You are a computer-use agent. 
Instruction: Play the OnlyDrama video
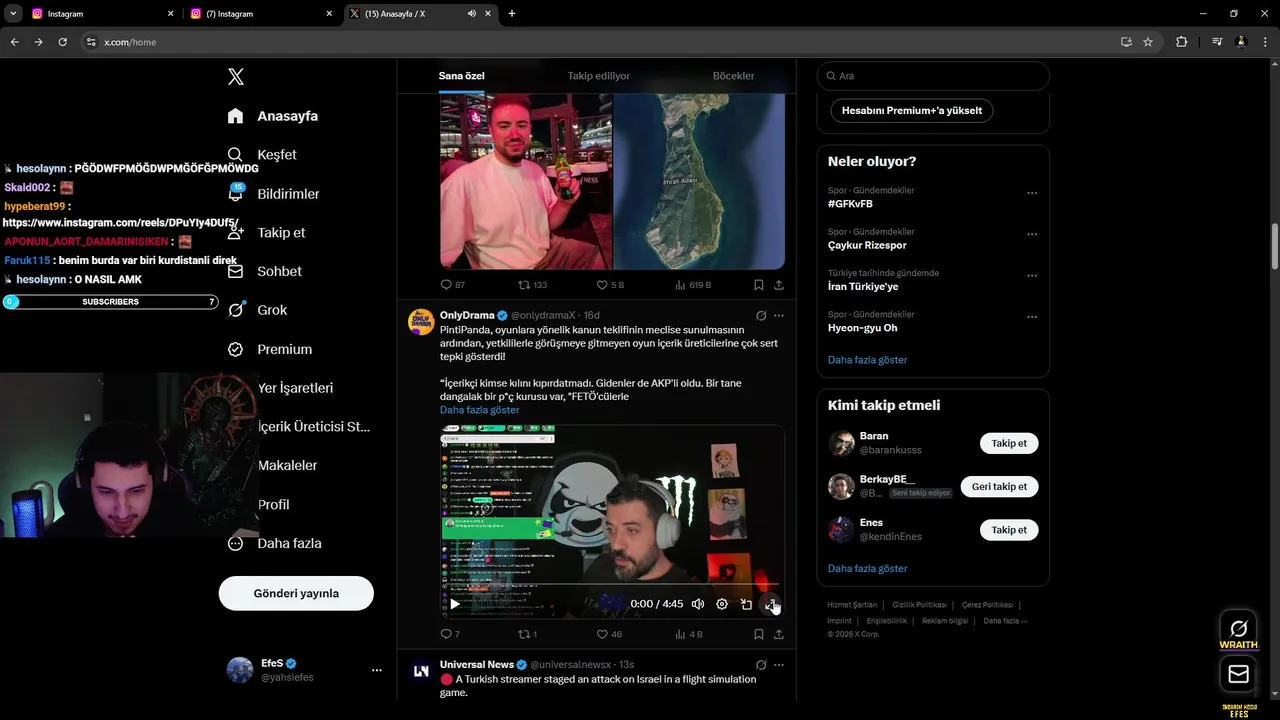point(455,604)
